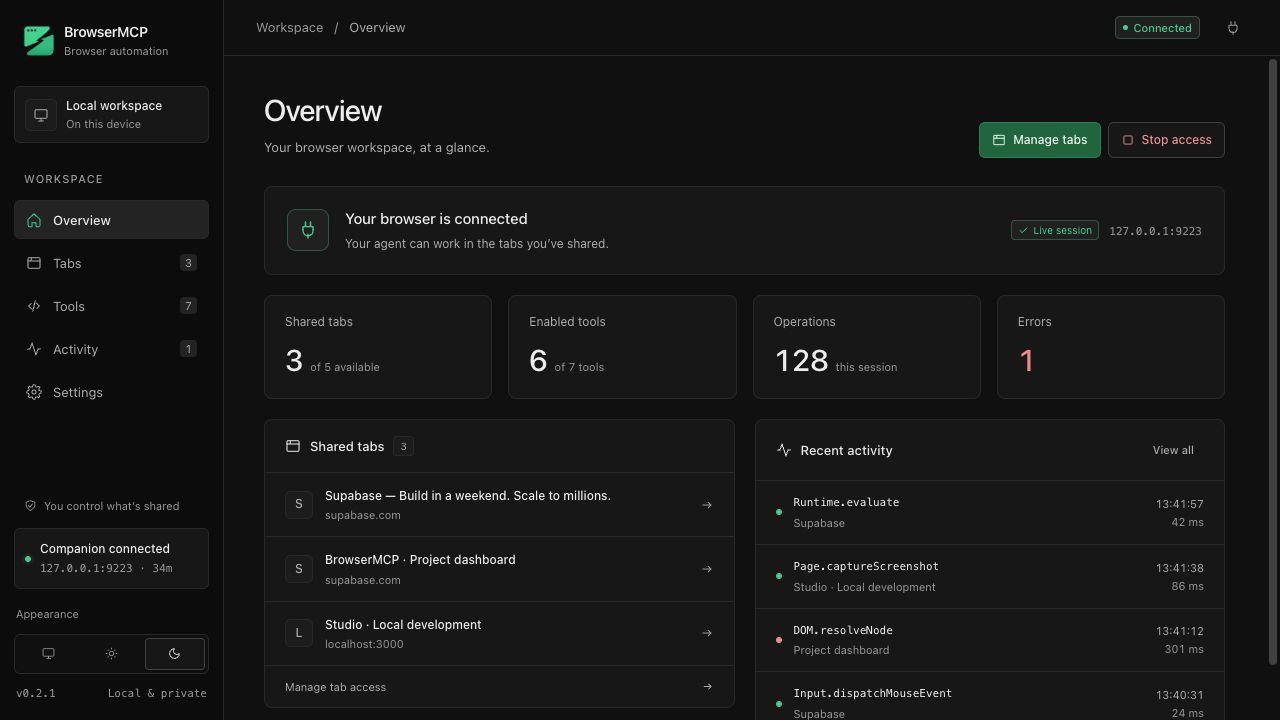
Task: Open arrow for Supabase Build in a weekend tab
Action: tap(707, 505)
